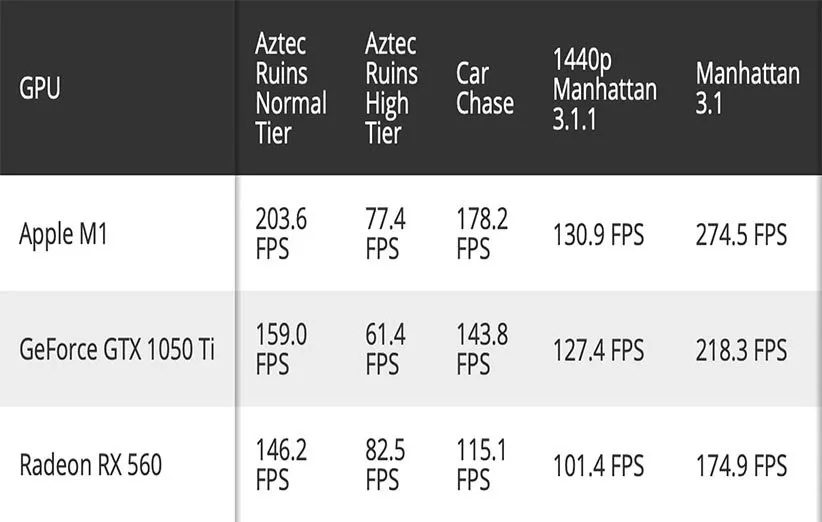Click the Aztec Ruins Normal Tier header
The height and width of the screenshot is (522, 822).
click(x=290, y=88)
